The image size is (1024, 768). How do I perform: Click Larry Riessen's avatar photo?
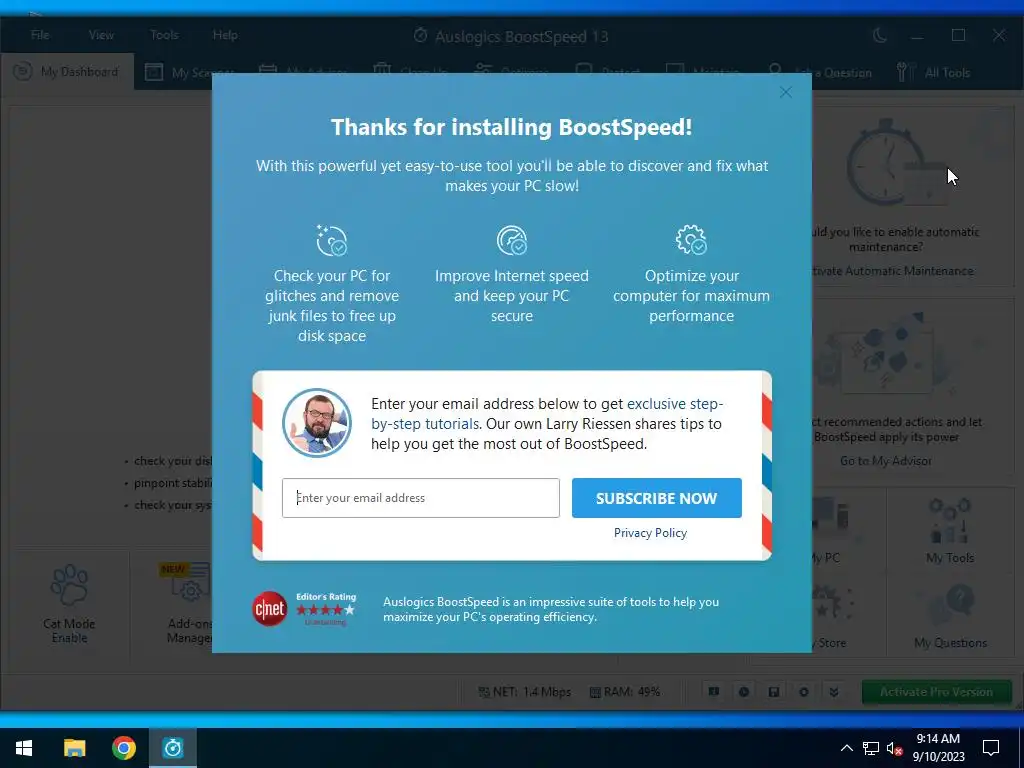[317, 423]
